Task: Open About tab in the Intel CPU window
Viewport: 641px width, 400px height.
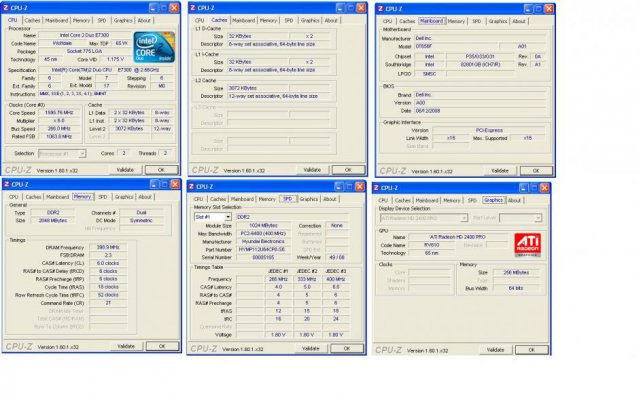Action: (x=144, y=20)
